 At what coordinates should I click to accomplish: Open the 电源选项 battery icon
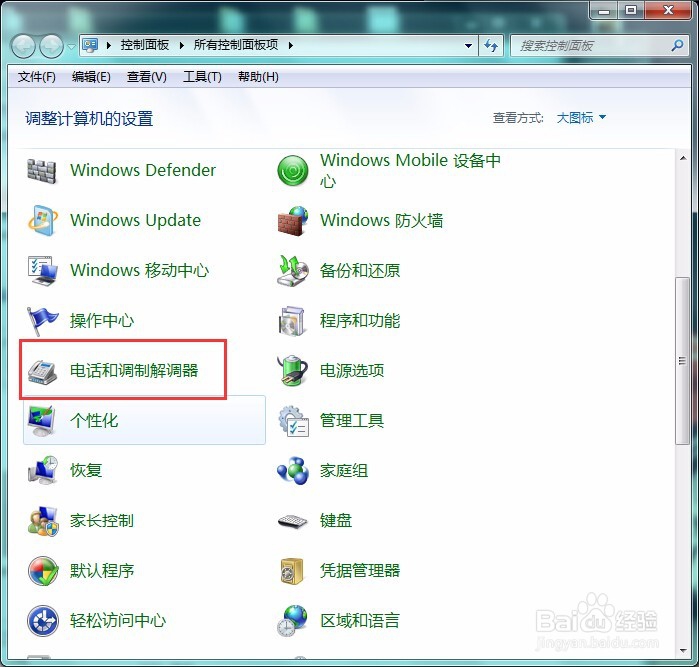(x=292, y=370)
